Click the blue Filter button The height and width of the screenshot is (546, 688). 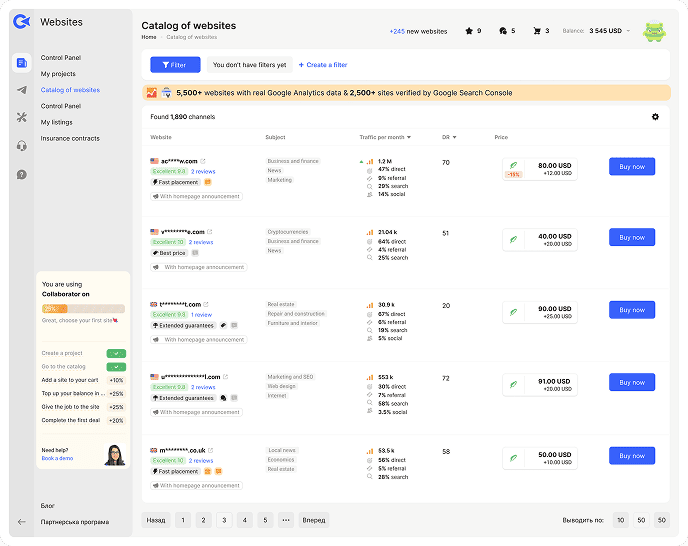(x=175, y=65)
